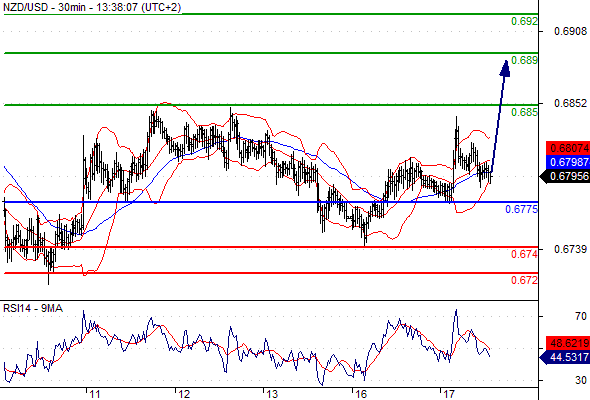Select the red 0.68074 price tag

tap(568, 148)
